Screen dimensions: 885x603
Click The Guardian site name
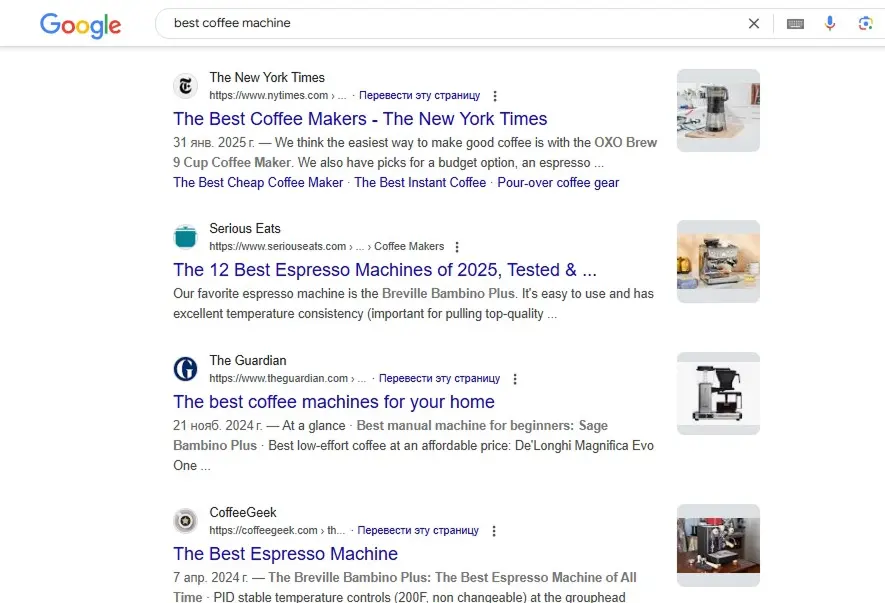248,360
